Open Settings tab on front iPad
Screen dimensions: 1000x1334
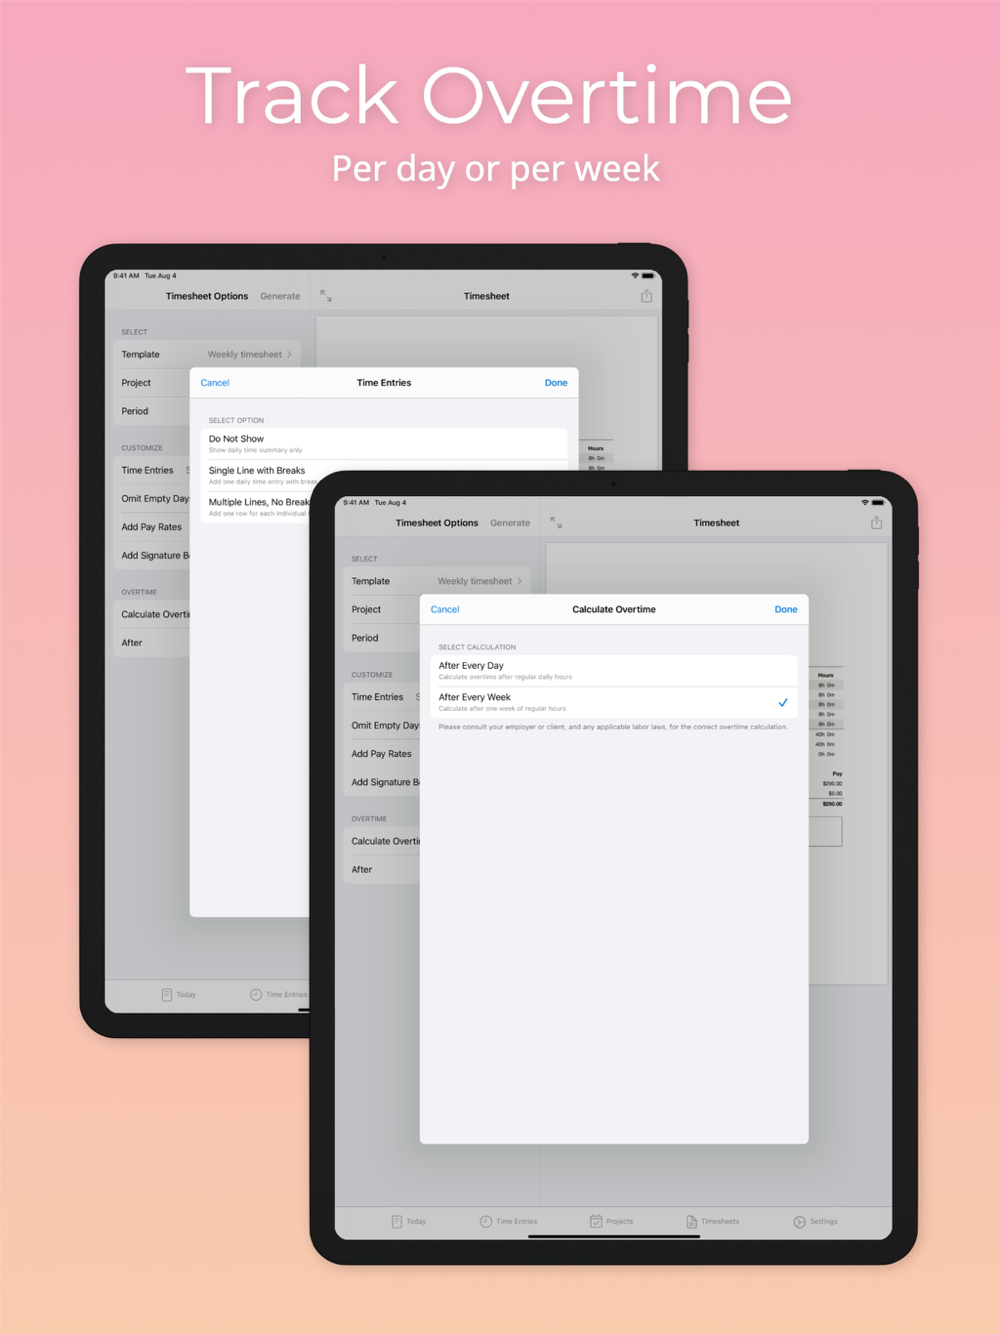click(x=816, y=1221)
